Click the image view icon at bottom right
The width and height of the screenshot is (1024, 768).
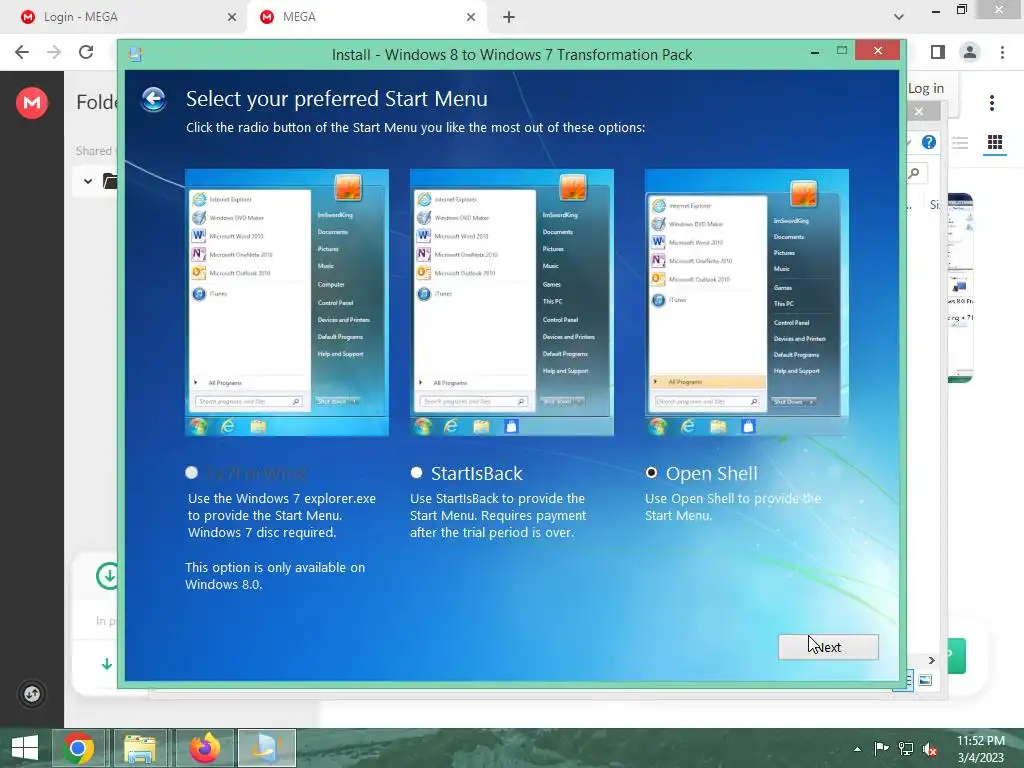click(925, 680)
